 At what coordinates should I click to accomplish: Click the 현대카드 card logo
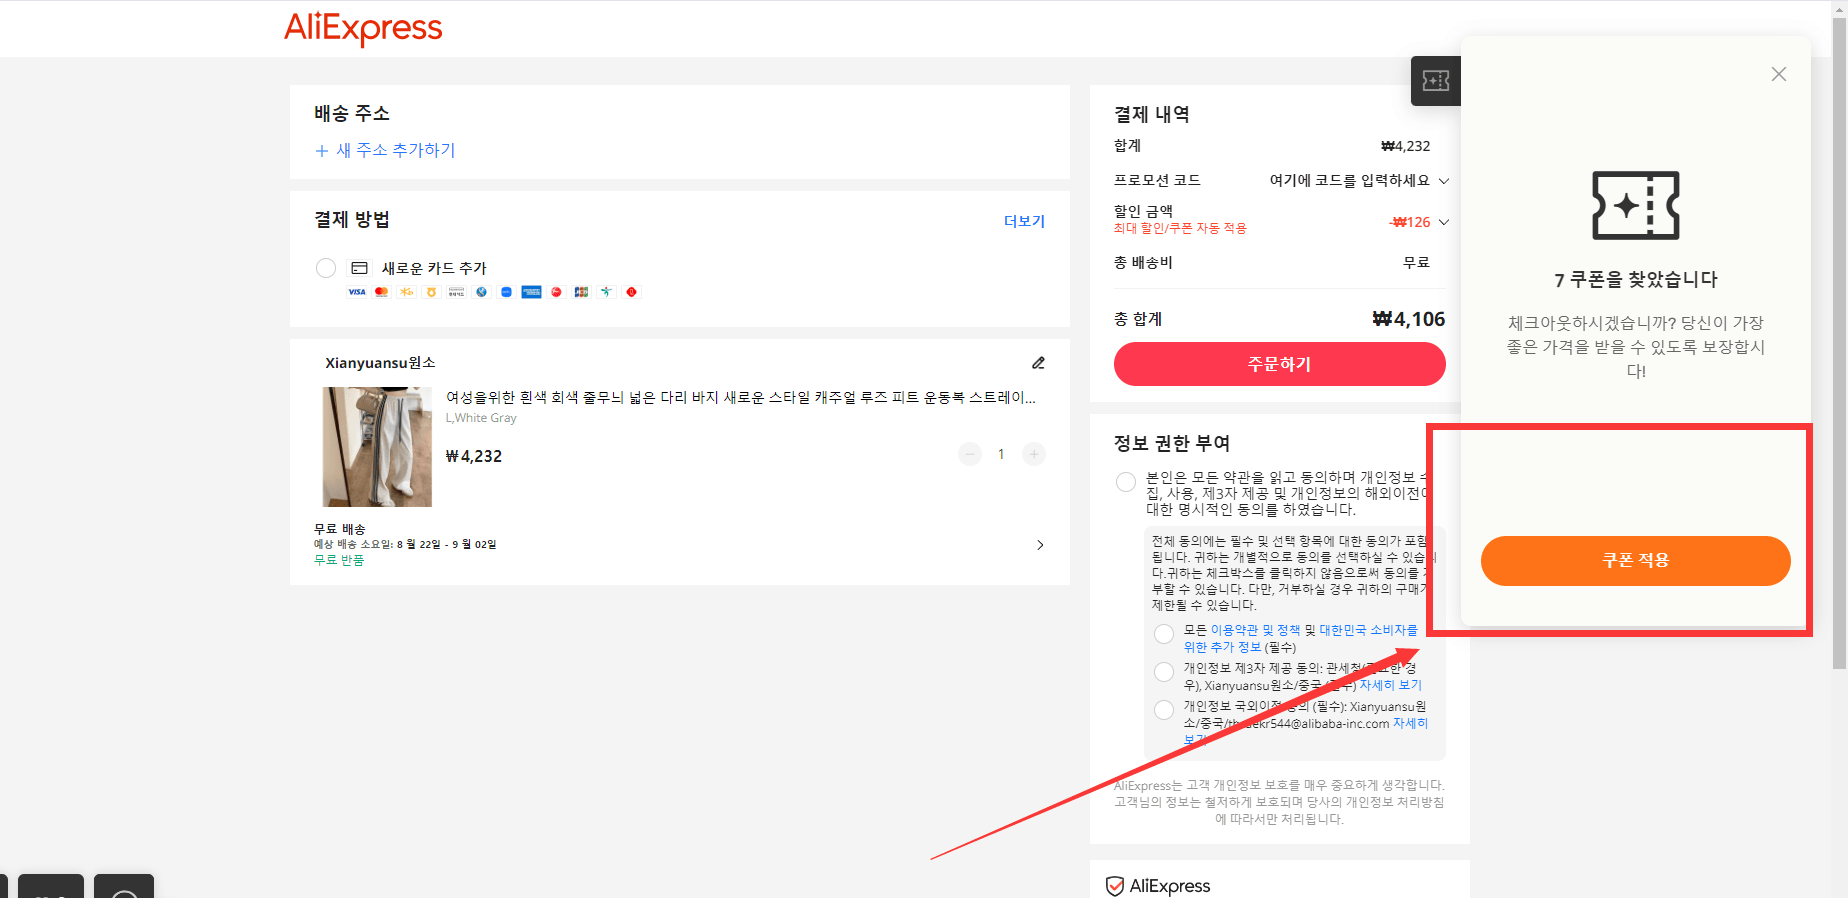[x=456, y=292]
